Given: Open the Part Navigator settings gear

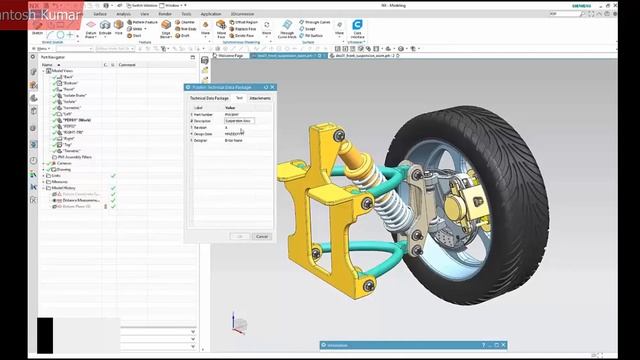Looking at the screenshot, I should tap(33, 57).
